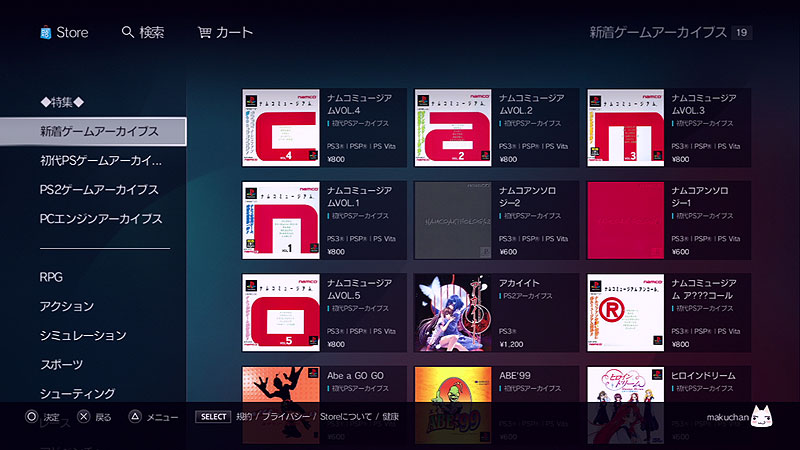800x450 pixels.
Task: Click ナムコミュージアムVOL.1 title text
Action: [360, 196]
